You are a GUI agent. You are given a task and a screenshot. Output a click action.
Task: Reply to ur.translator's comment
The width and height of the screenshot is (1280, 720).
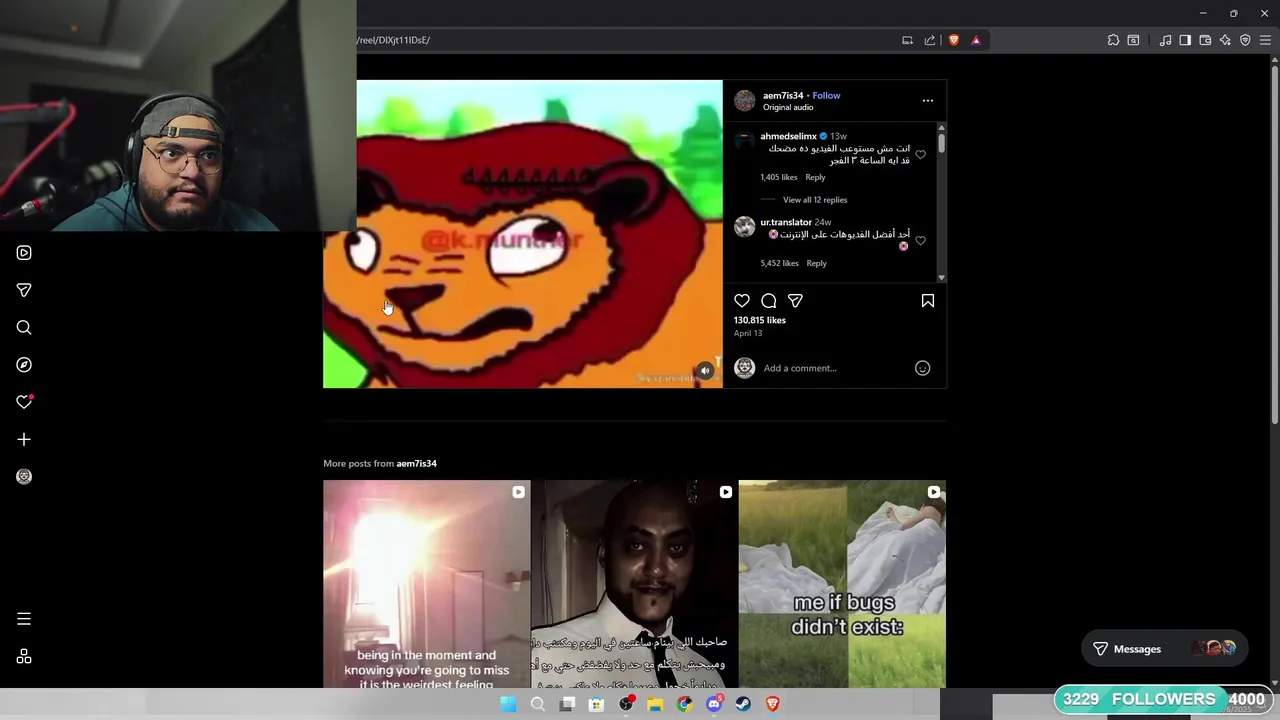click(x=817, y=263)
